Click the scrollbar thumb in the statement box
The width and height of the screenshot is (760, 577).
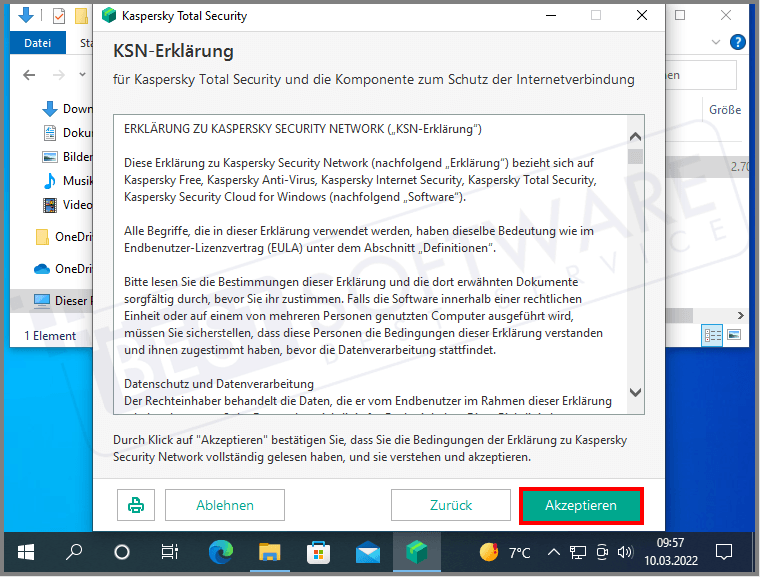(635, 156)
